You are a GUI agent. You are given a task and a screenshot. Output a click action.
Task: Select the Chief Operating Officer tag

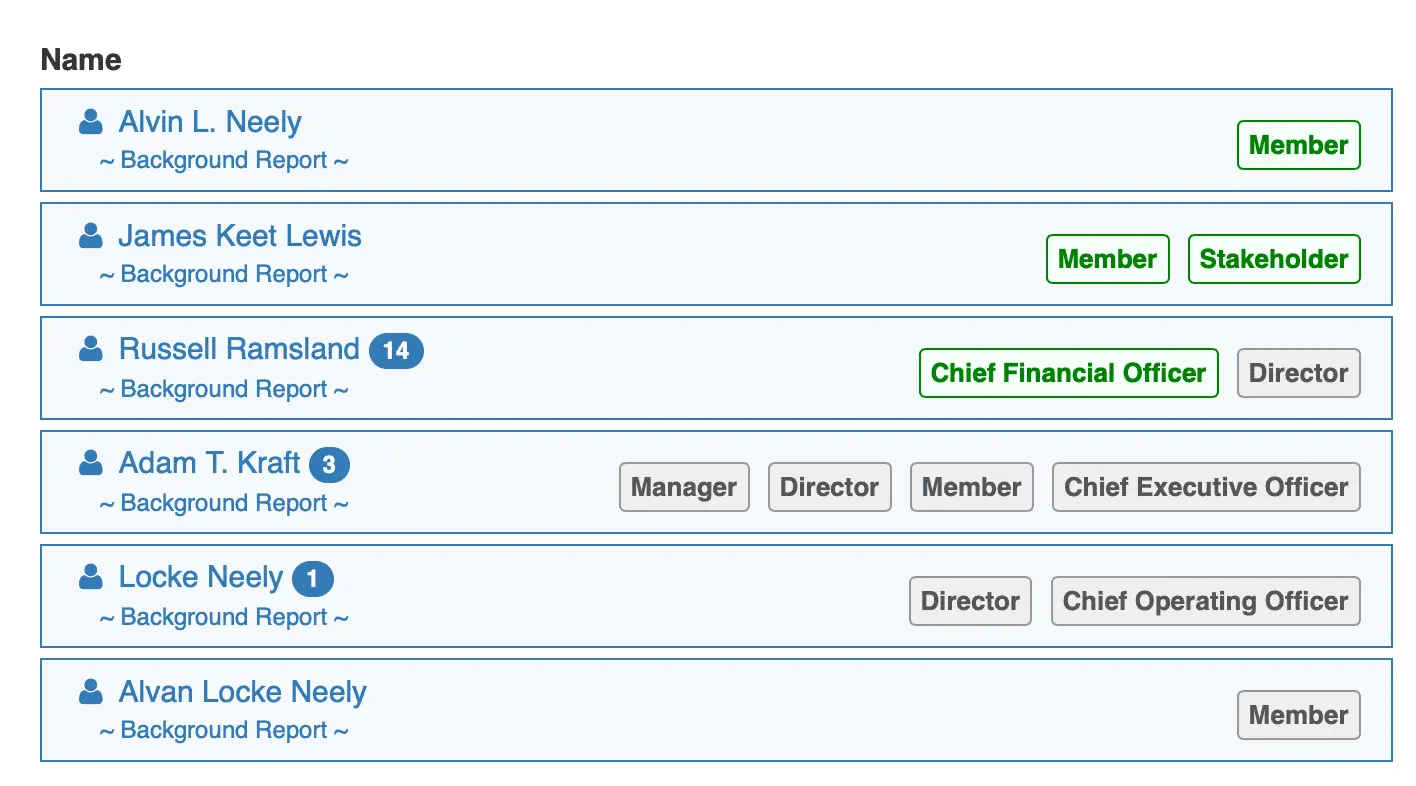[x=1205, y=601]
